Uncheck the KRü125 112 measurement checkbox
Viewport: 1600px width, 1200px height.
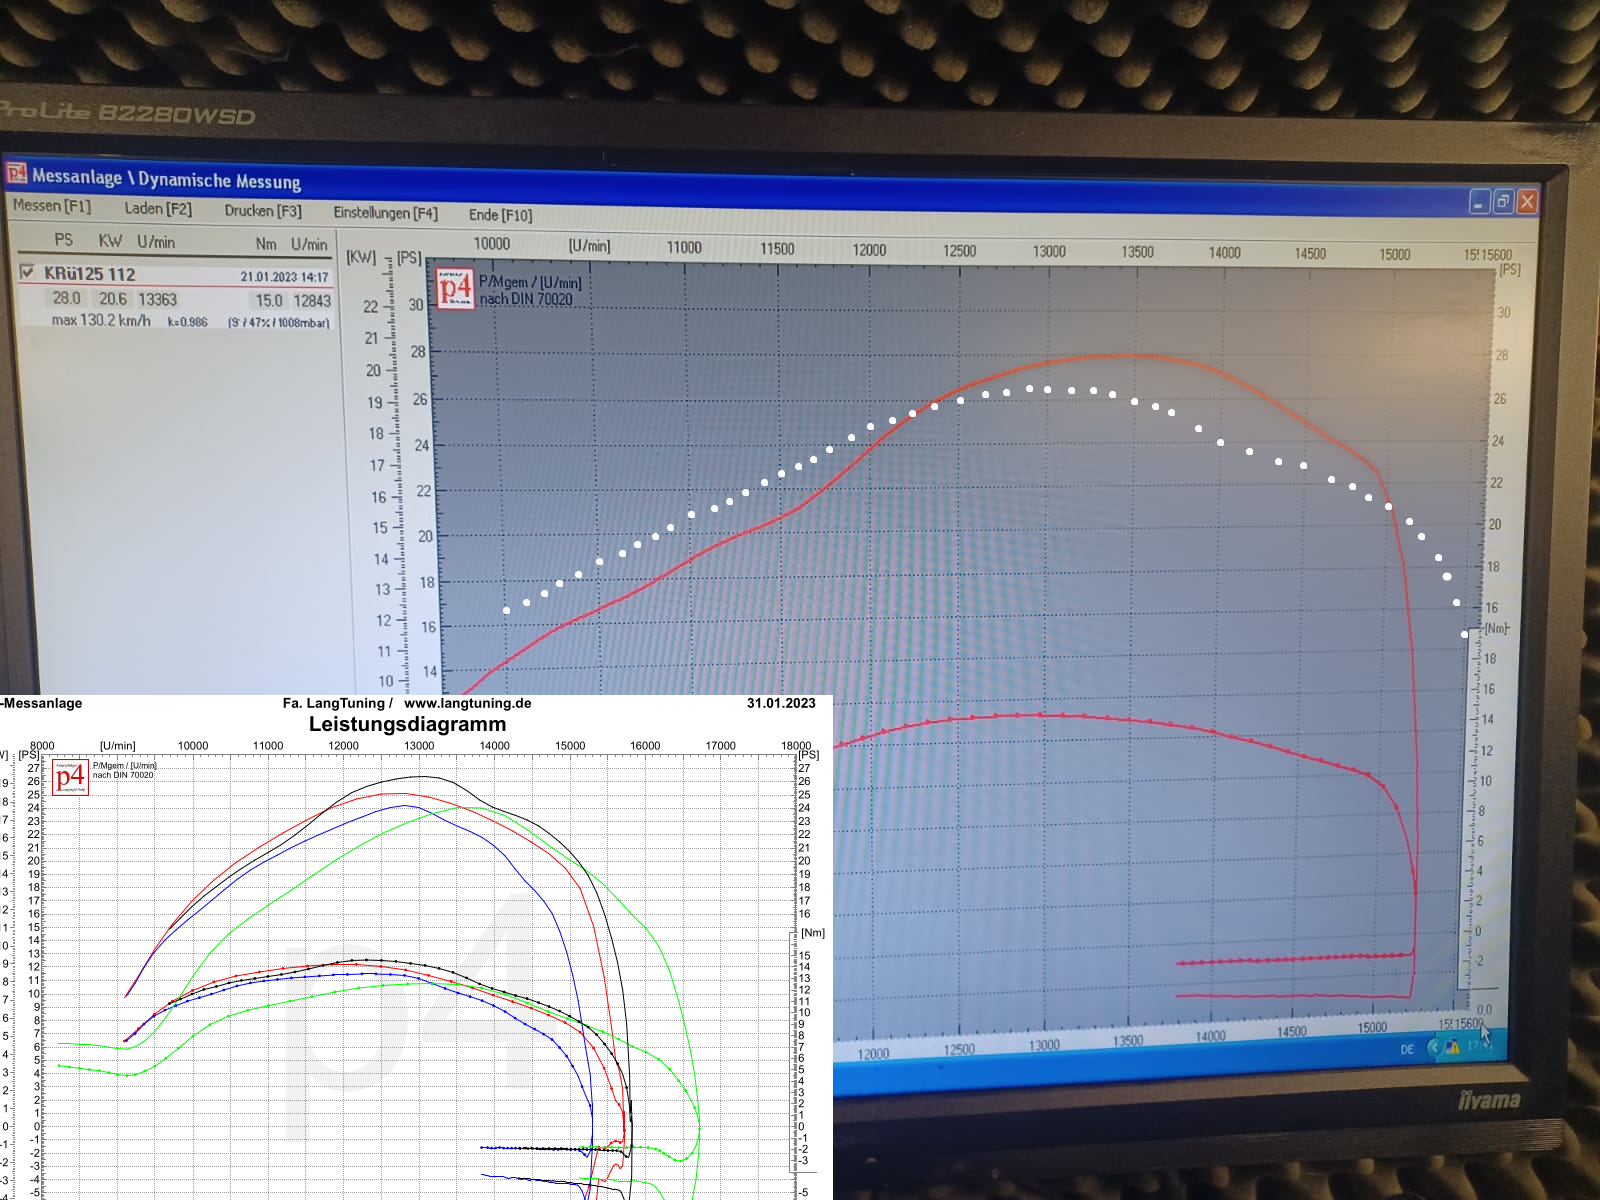pyautogui.click(x=27, y=272)
